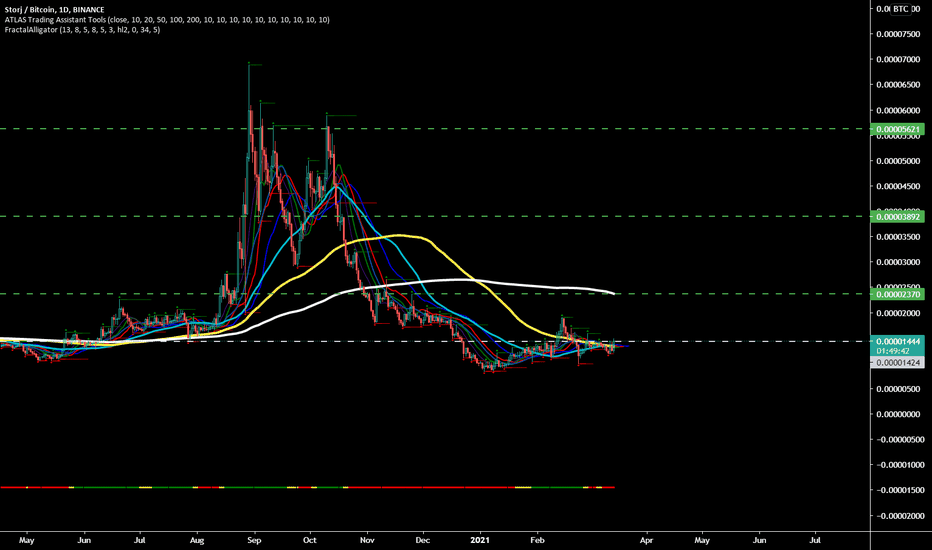Click the Apr label on time axis
The width and height of the screenshot is (932, 550).
tap(646, 540)
